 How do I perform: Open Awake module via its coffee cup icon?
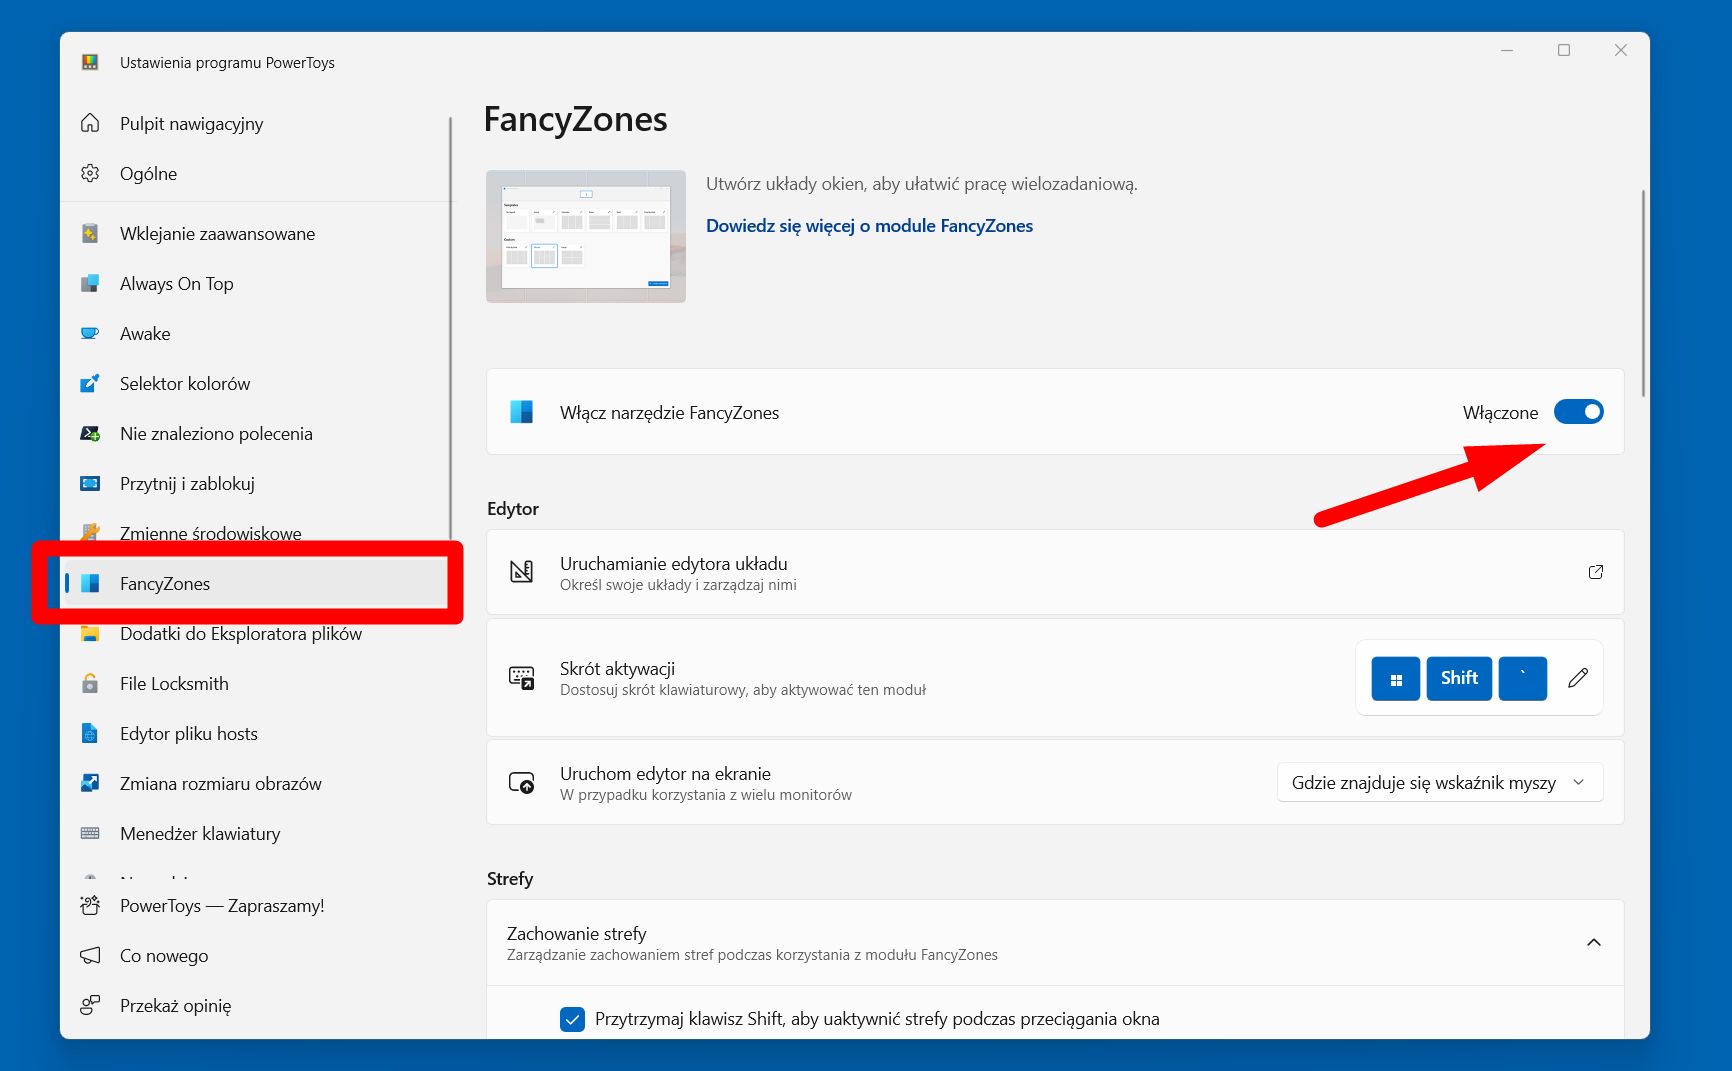click(90, 333)
